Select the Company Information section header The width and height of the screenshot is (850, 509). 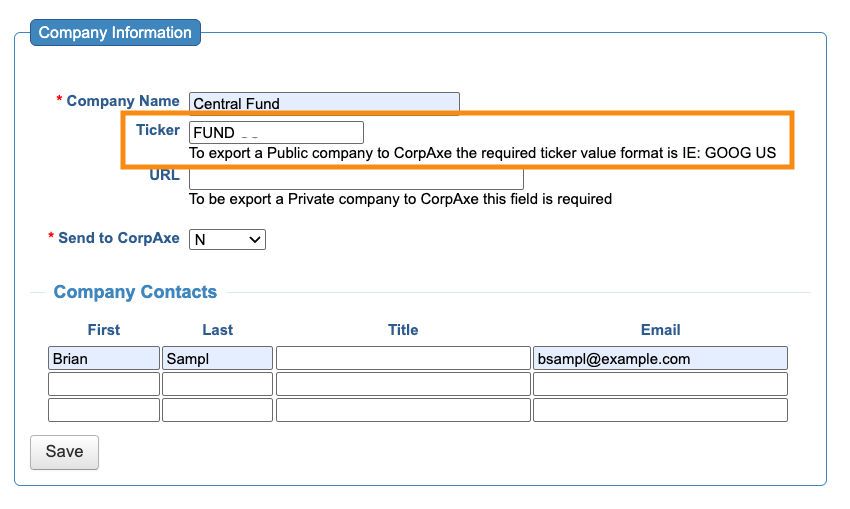pyautogui.click(x=115, y=33)
